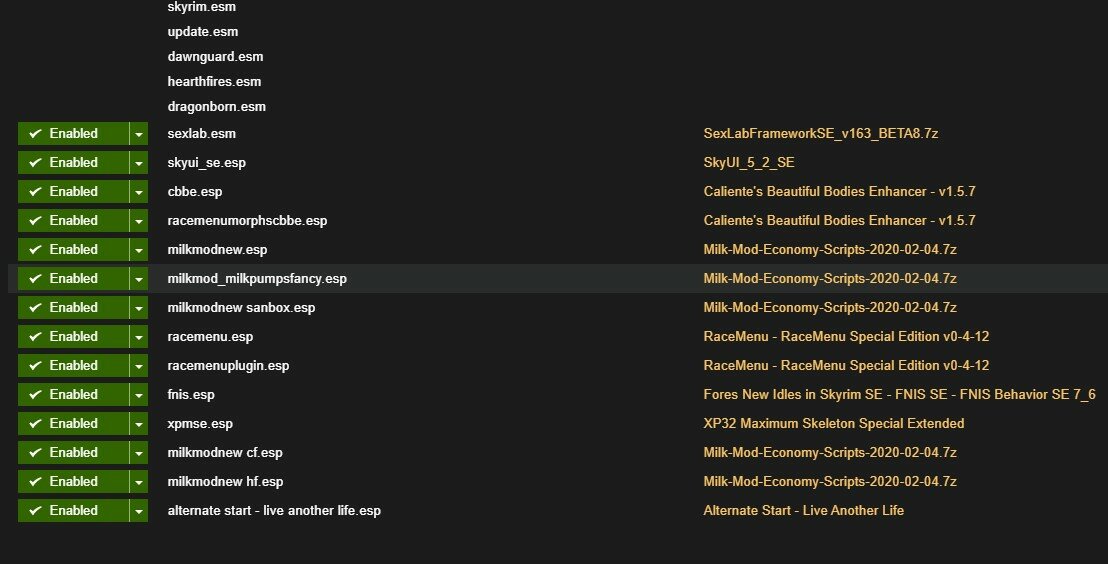Open SexLabFrameworkSE_v163_BETA8.7z mod link
Image resolution: width=1108 pixels, height=564 pixels.
[x=820, y=134]
